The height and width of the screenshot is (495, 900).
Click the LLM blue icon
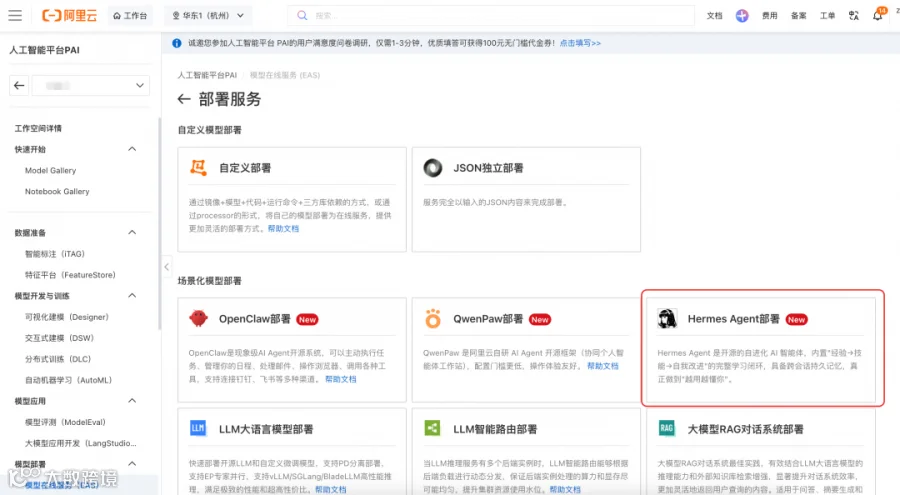[x=198, y=428]
